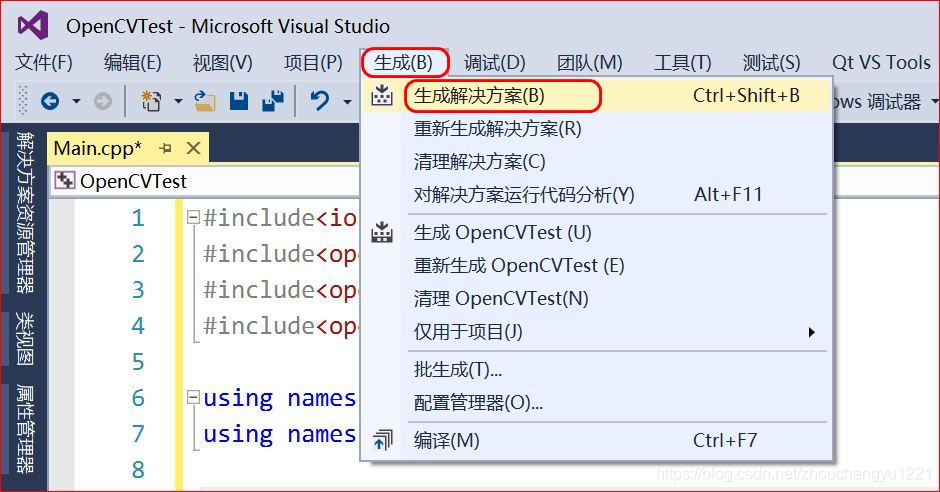Open the 工具(T) menu
The height and width of the screenshot is (492, 940).
682,62
